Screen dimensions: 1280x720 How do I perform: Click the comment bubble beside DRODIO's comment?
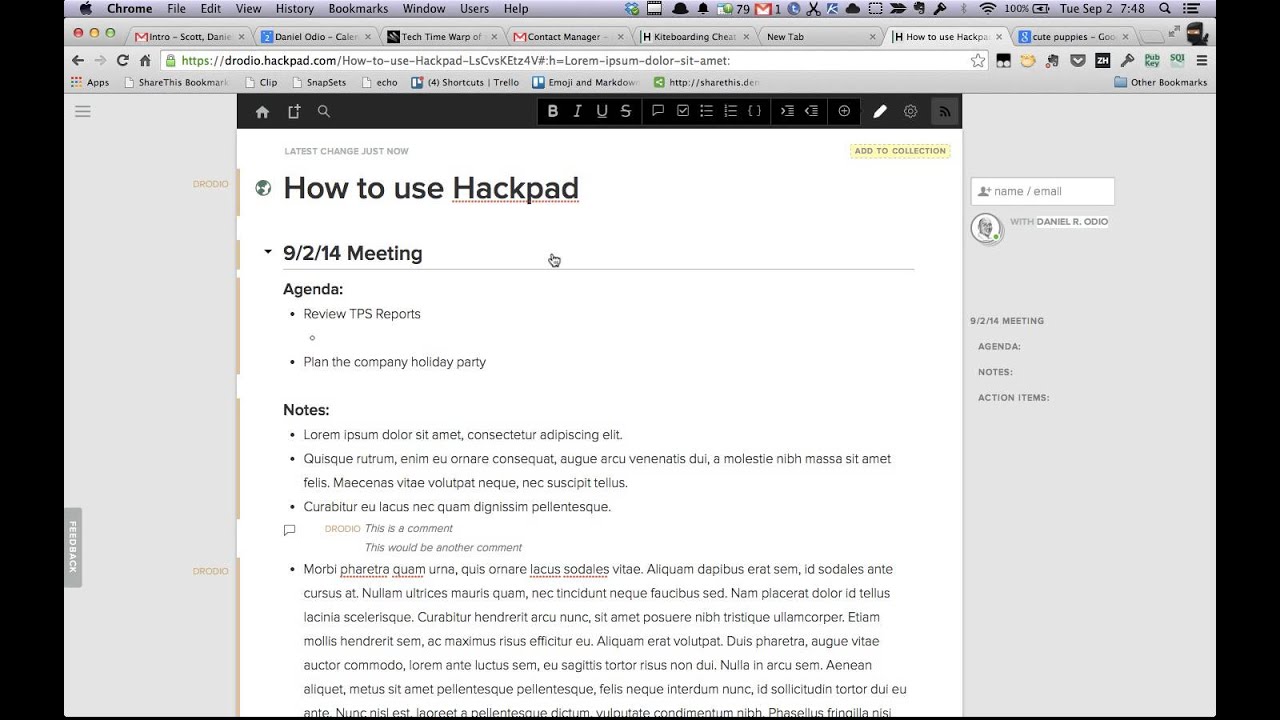[289, 530]
